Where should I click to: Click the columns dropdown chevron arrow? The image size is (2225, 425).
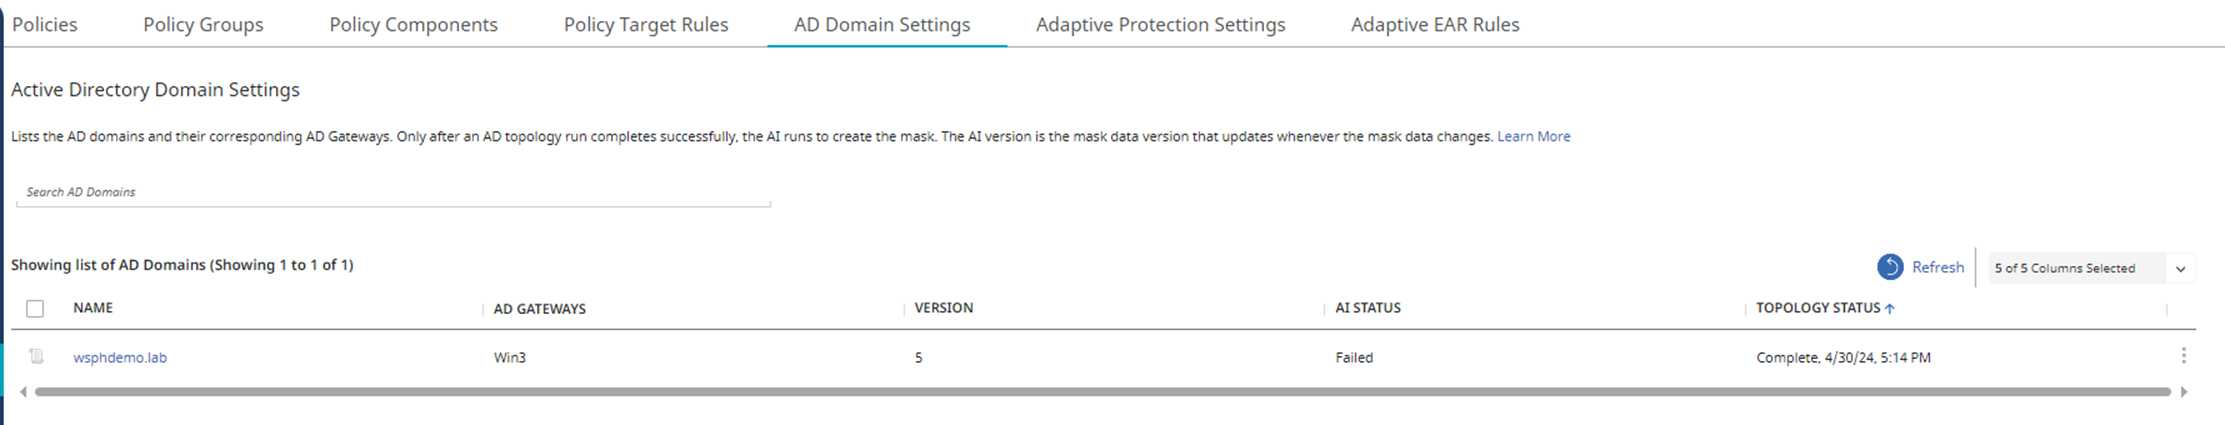pos(2180,269)
